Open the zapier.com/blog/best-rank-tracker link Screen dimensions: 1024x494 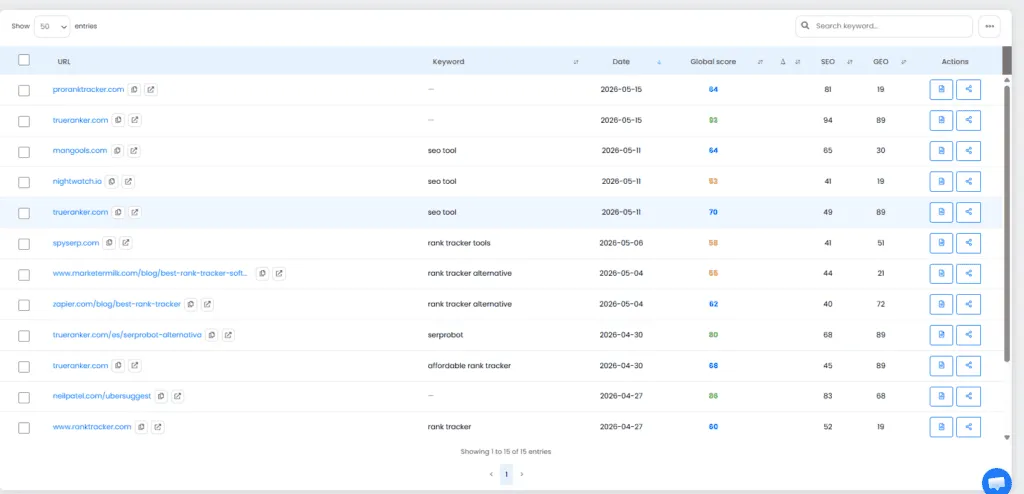click(116, 305)
